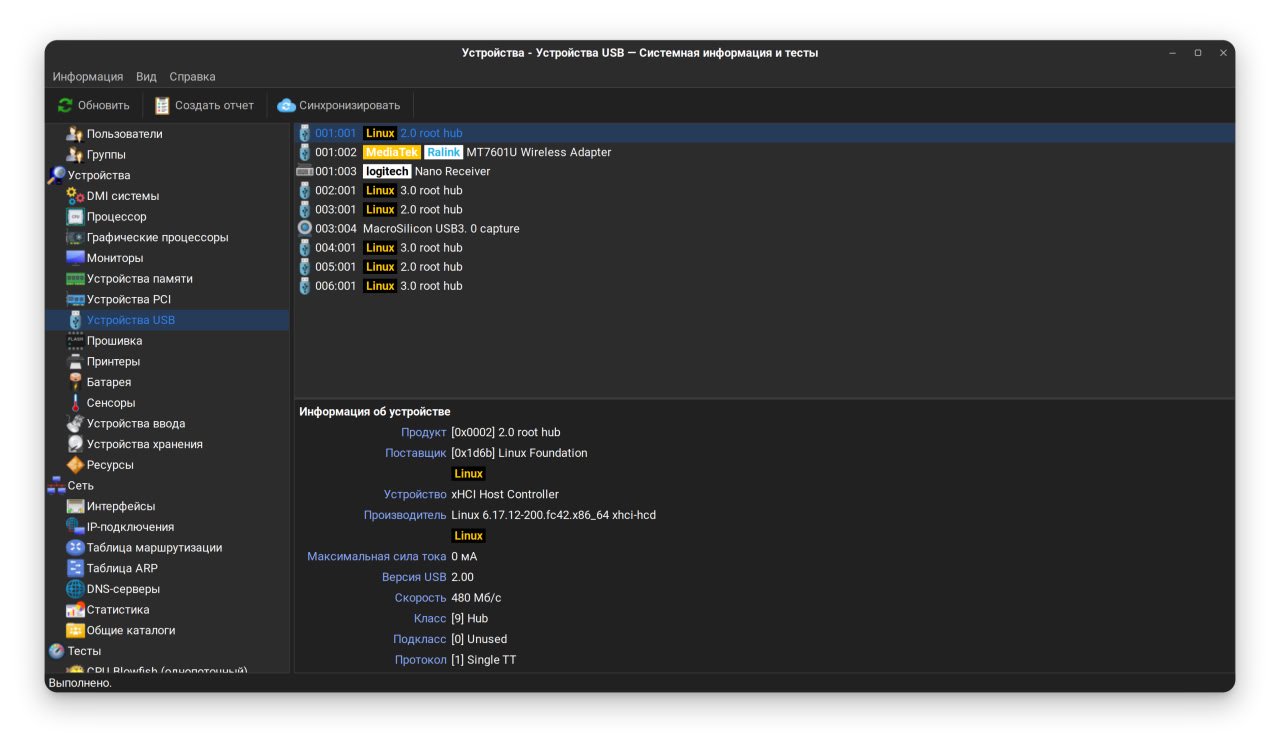
Task: Click the Refresh toolbar button
Action: click(x=94, y=105)
